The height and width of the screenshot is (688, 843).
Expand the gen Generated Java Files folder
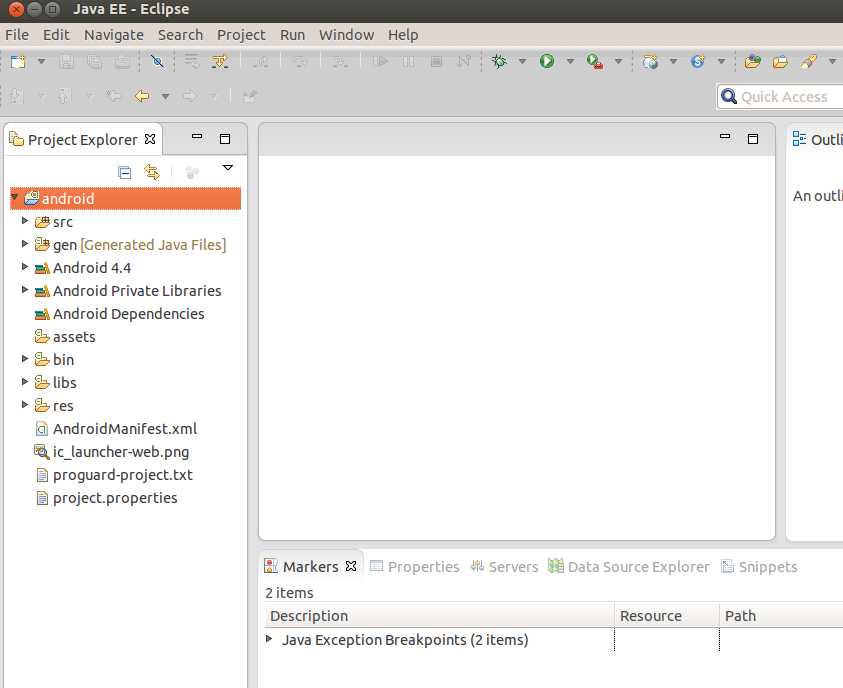click(x=24, y=243)
